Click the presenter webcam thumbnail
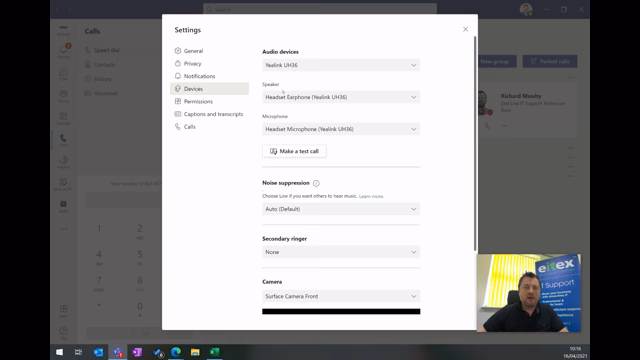Viewport: 640px width, 360px height. (x=529, y=293)
